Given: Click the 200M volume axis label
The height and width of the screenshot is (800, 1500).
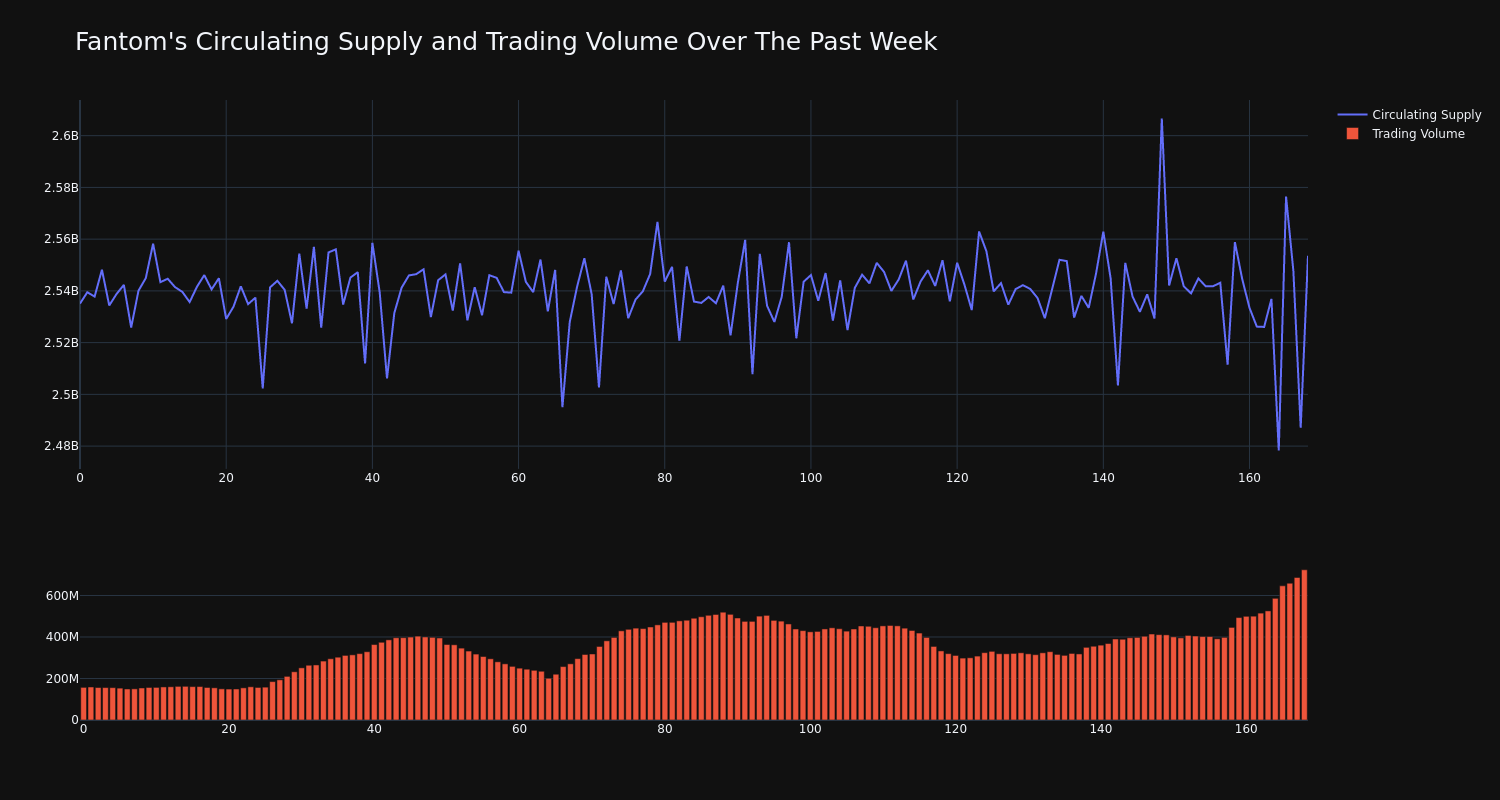Looking at the screenshot, I should click(x=62, y=679).
